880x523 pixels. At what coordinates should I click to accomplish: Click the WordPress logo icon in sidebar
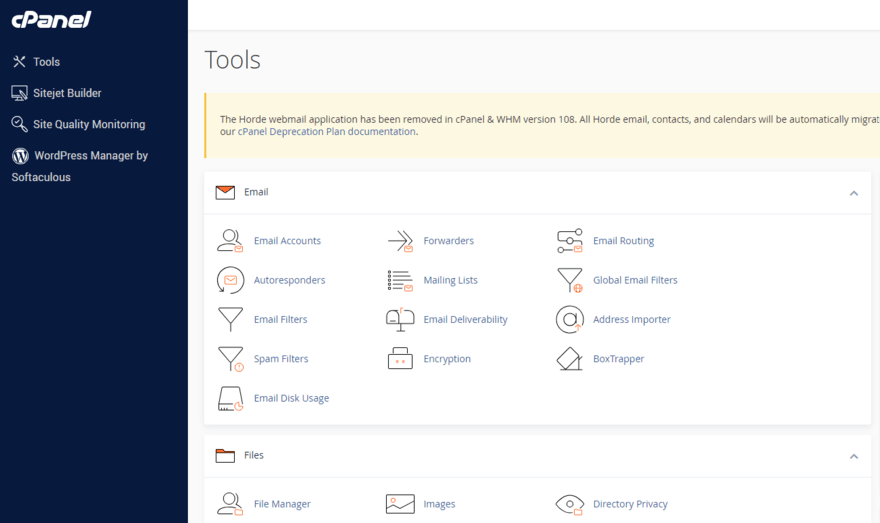pyautogui.click(x=20, y=155)
